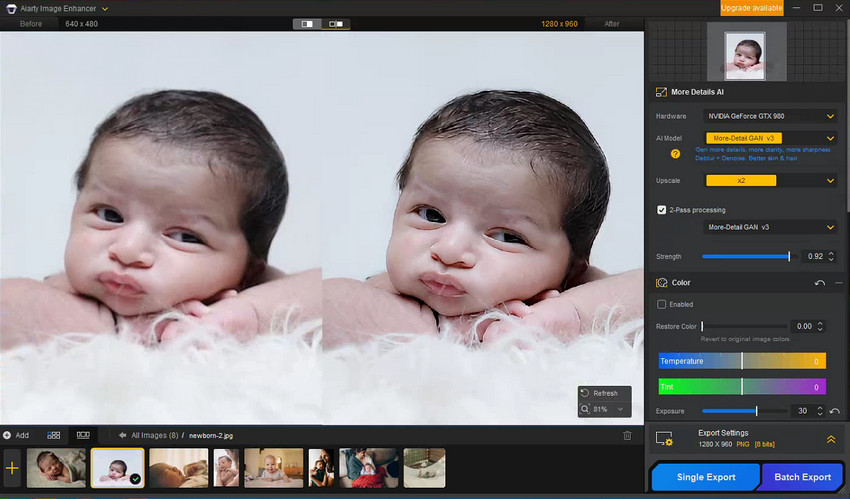The image size is (850, 499).
Task: Select the fourth narrow baby thumbnail
Action: (x=226, y=468)
